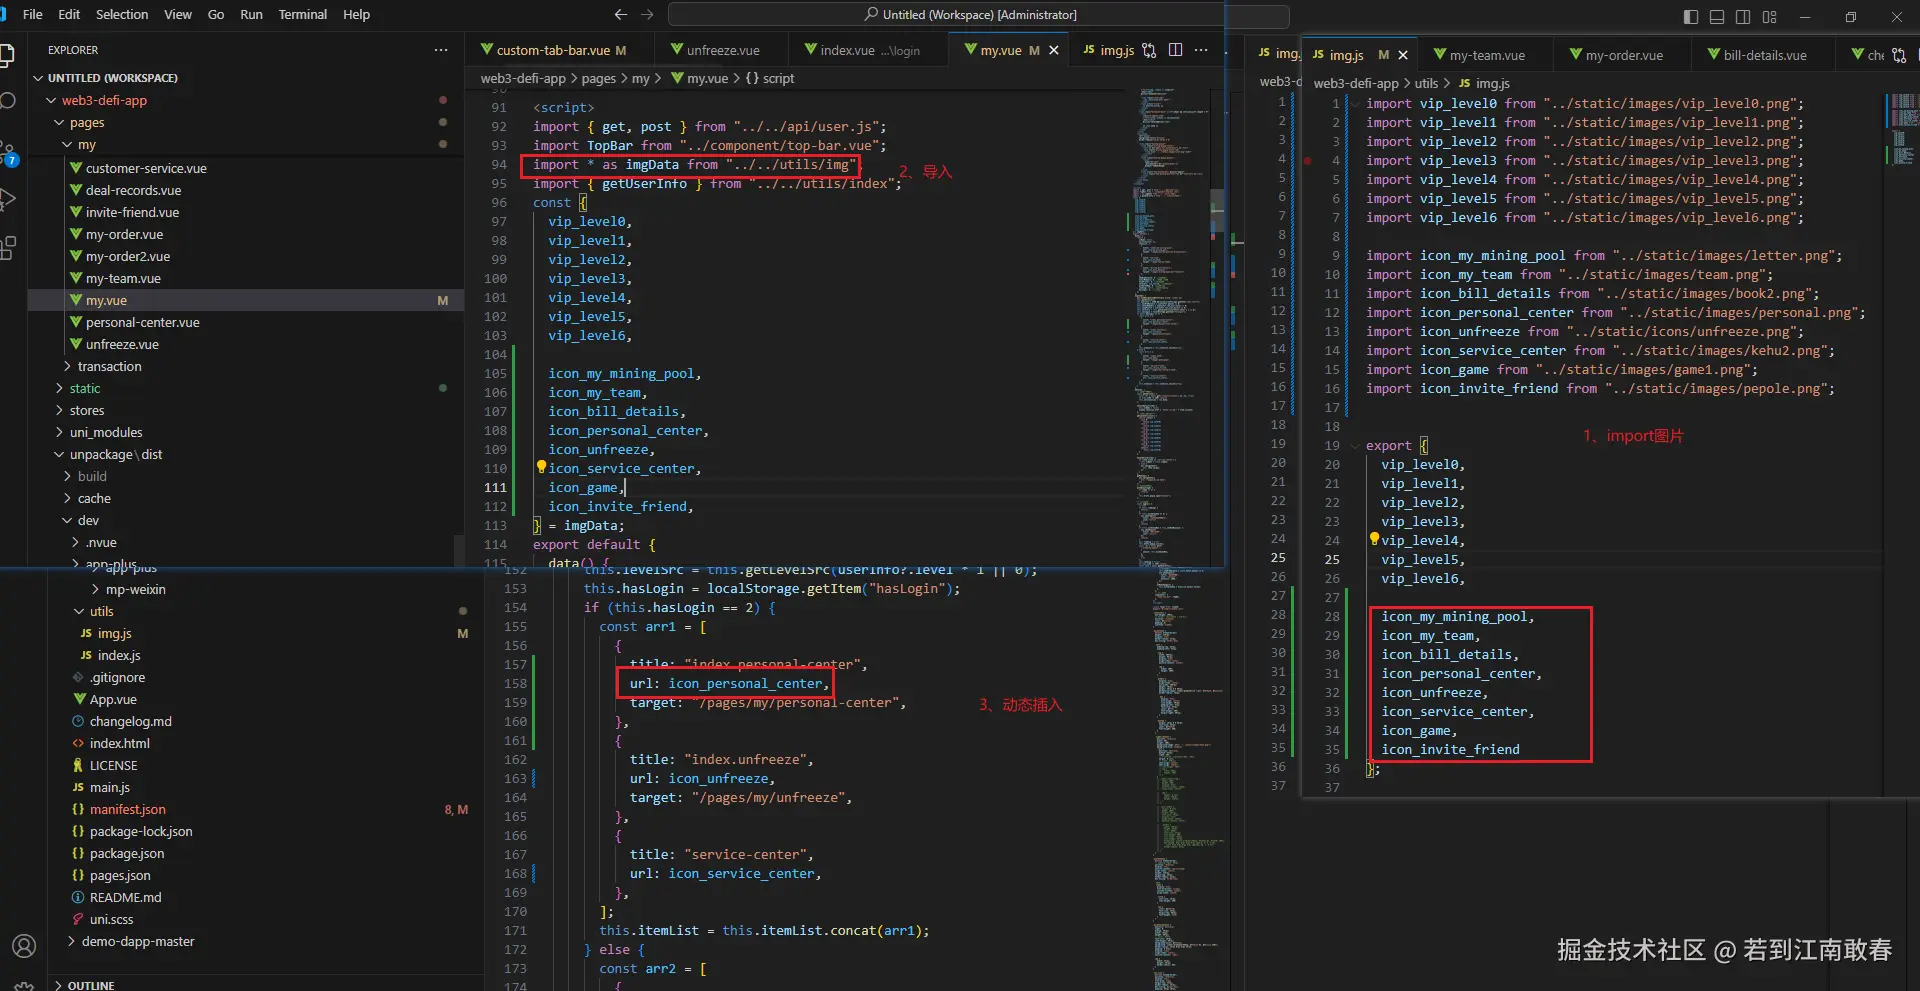This screenshot has height=991, width=1920.
Task: Expand the stores folder
Action: (x=59, y=410)
